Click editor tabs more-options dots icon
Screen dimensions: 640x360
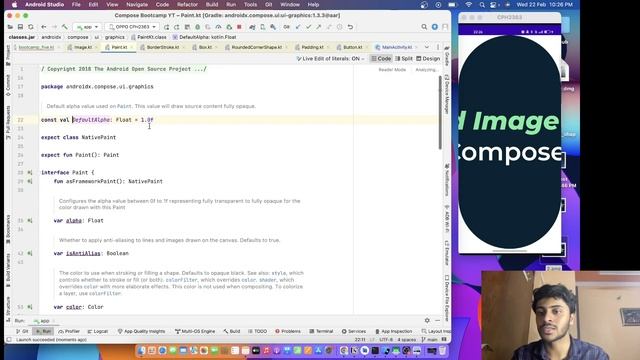(x=438, y=47)
